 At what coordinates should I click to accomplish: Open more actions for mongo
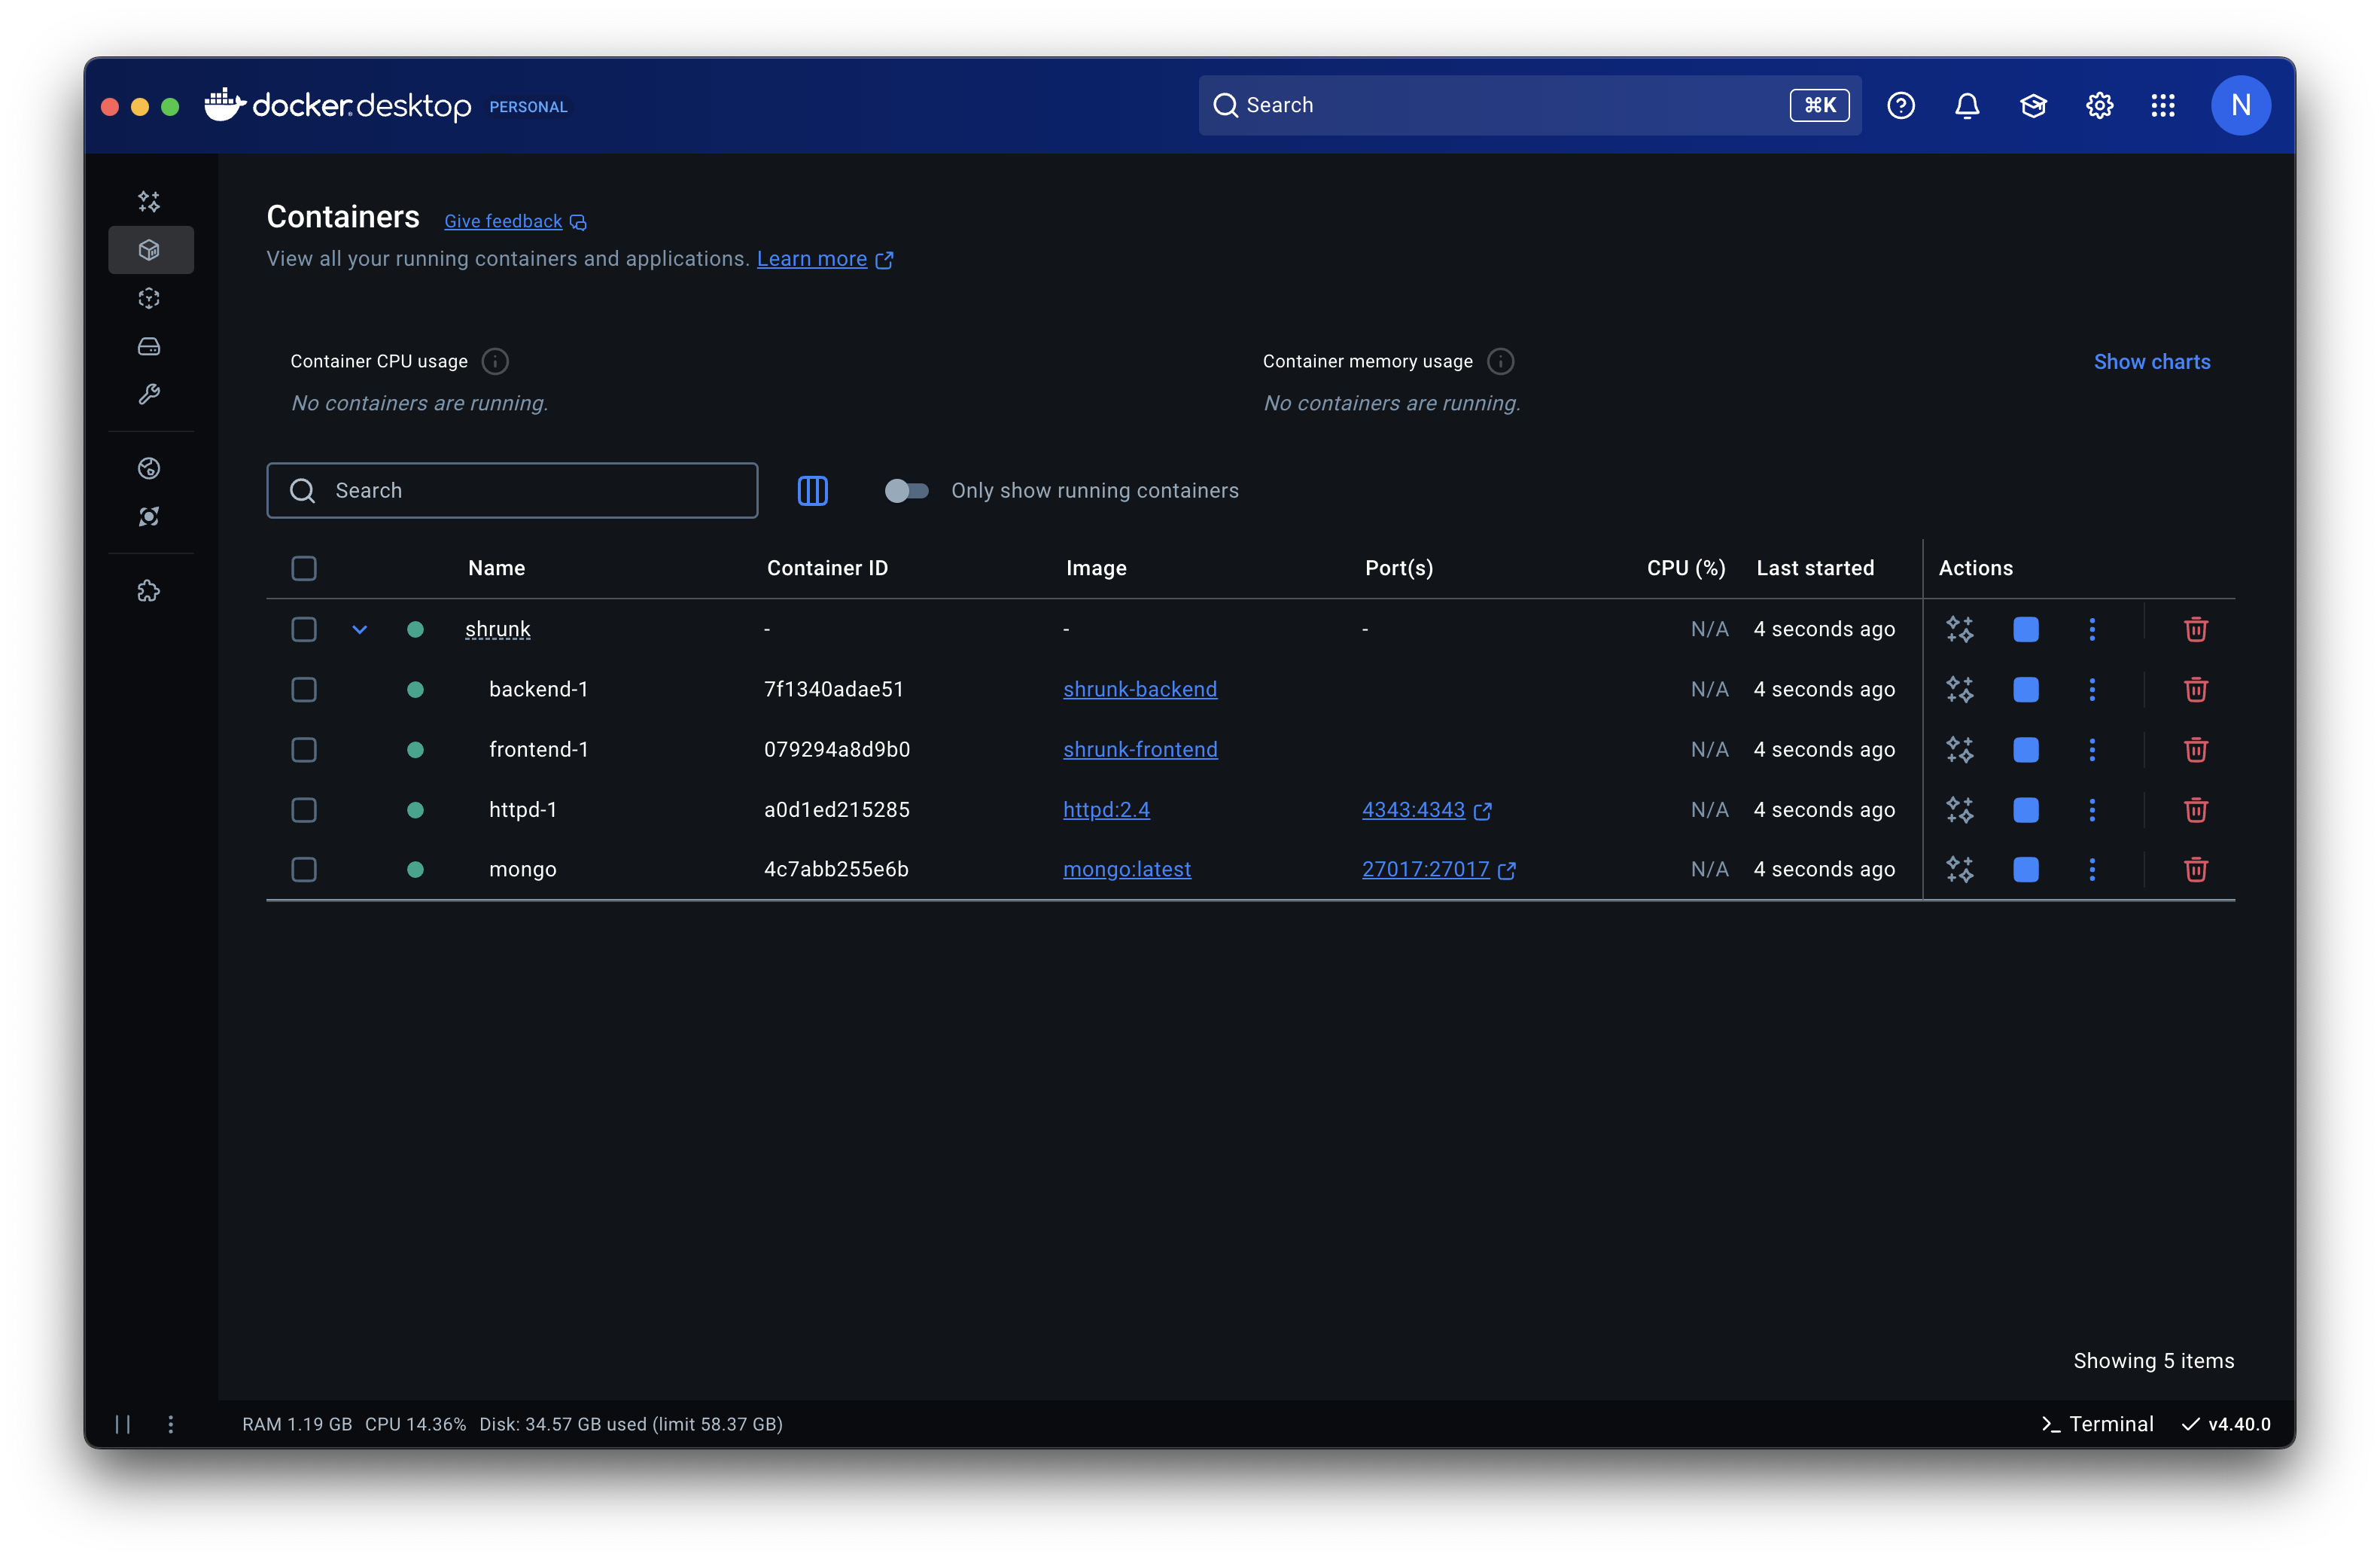(x=2092, y=869)
